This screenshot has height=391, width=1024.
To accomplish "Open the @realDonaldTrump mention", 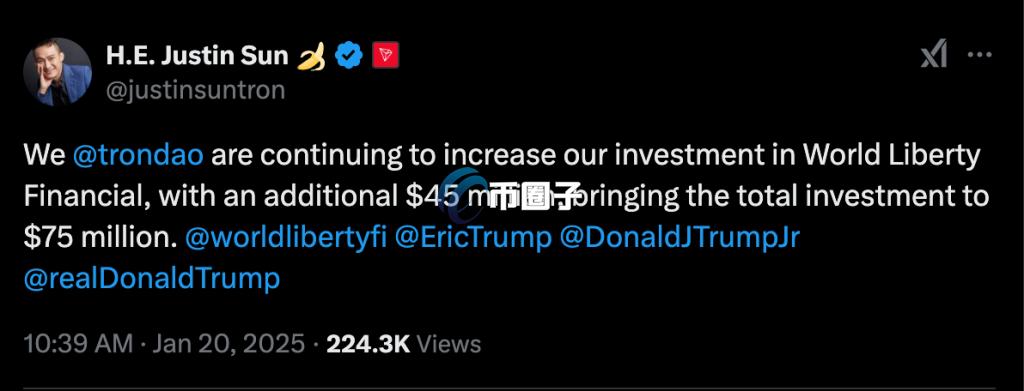I will pos(152,279).
